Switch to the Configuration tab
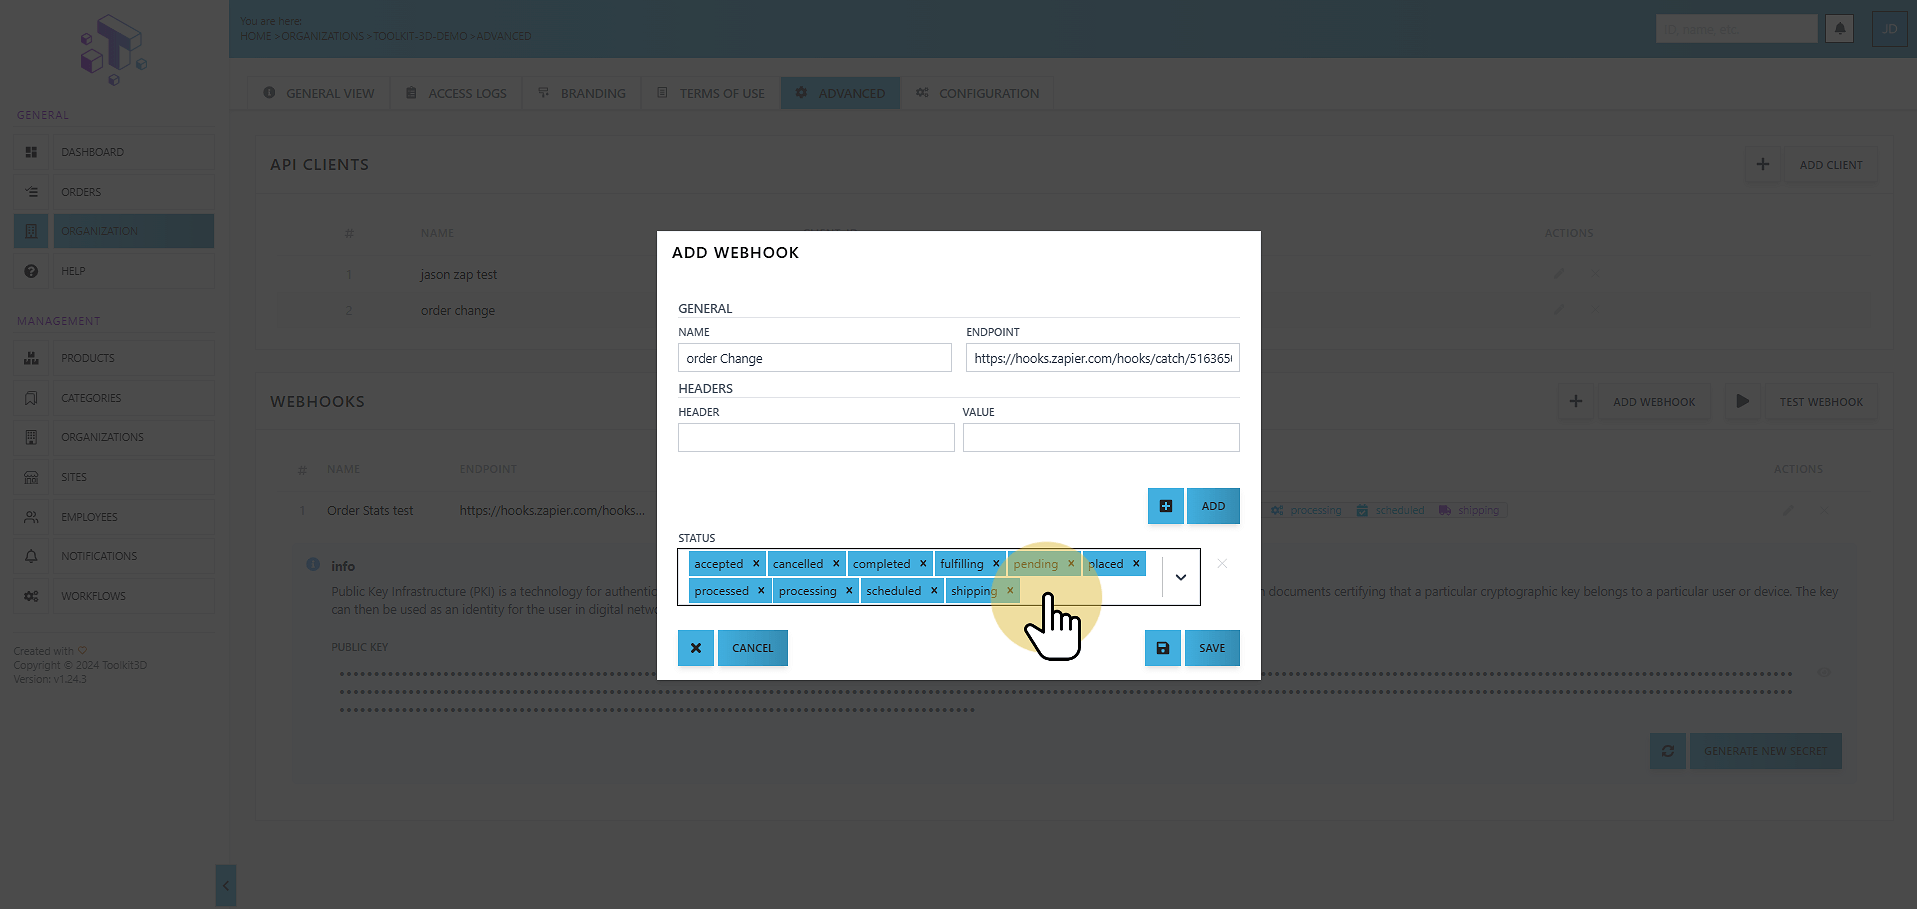This screenshot has width=1917, height=909. (x=977, y=93)
